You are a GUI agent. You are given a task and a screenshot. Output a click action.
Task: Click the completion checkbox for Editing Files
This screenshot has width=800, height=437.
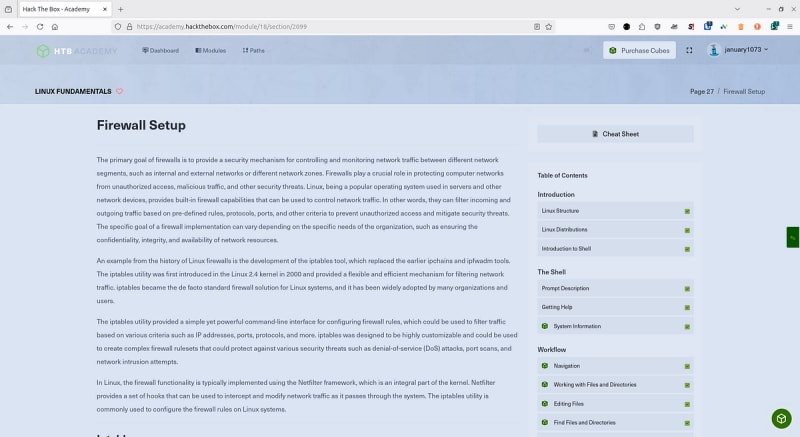pyautogui.click(x=687, y=403)
